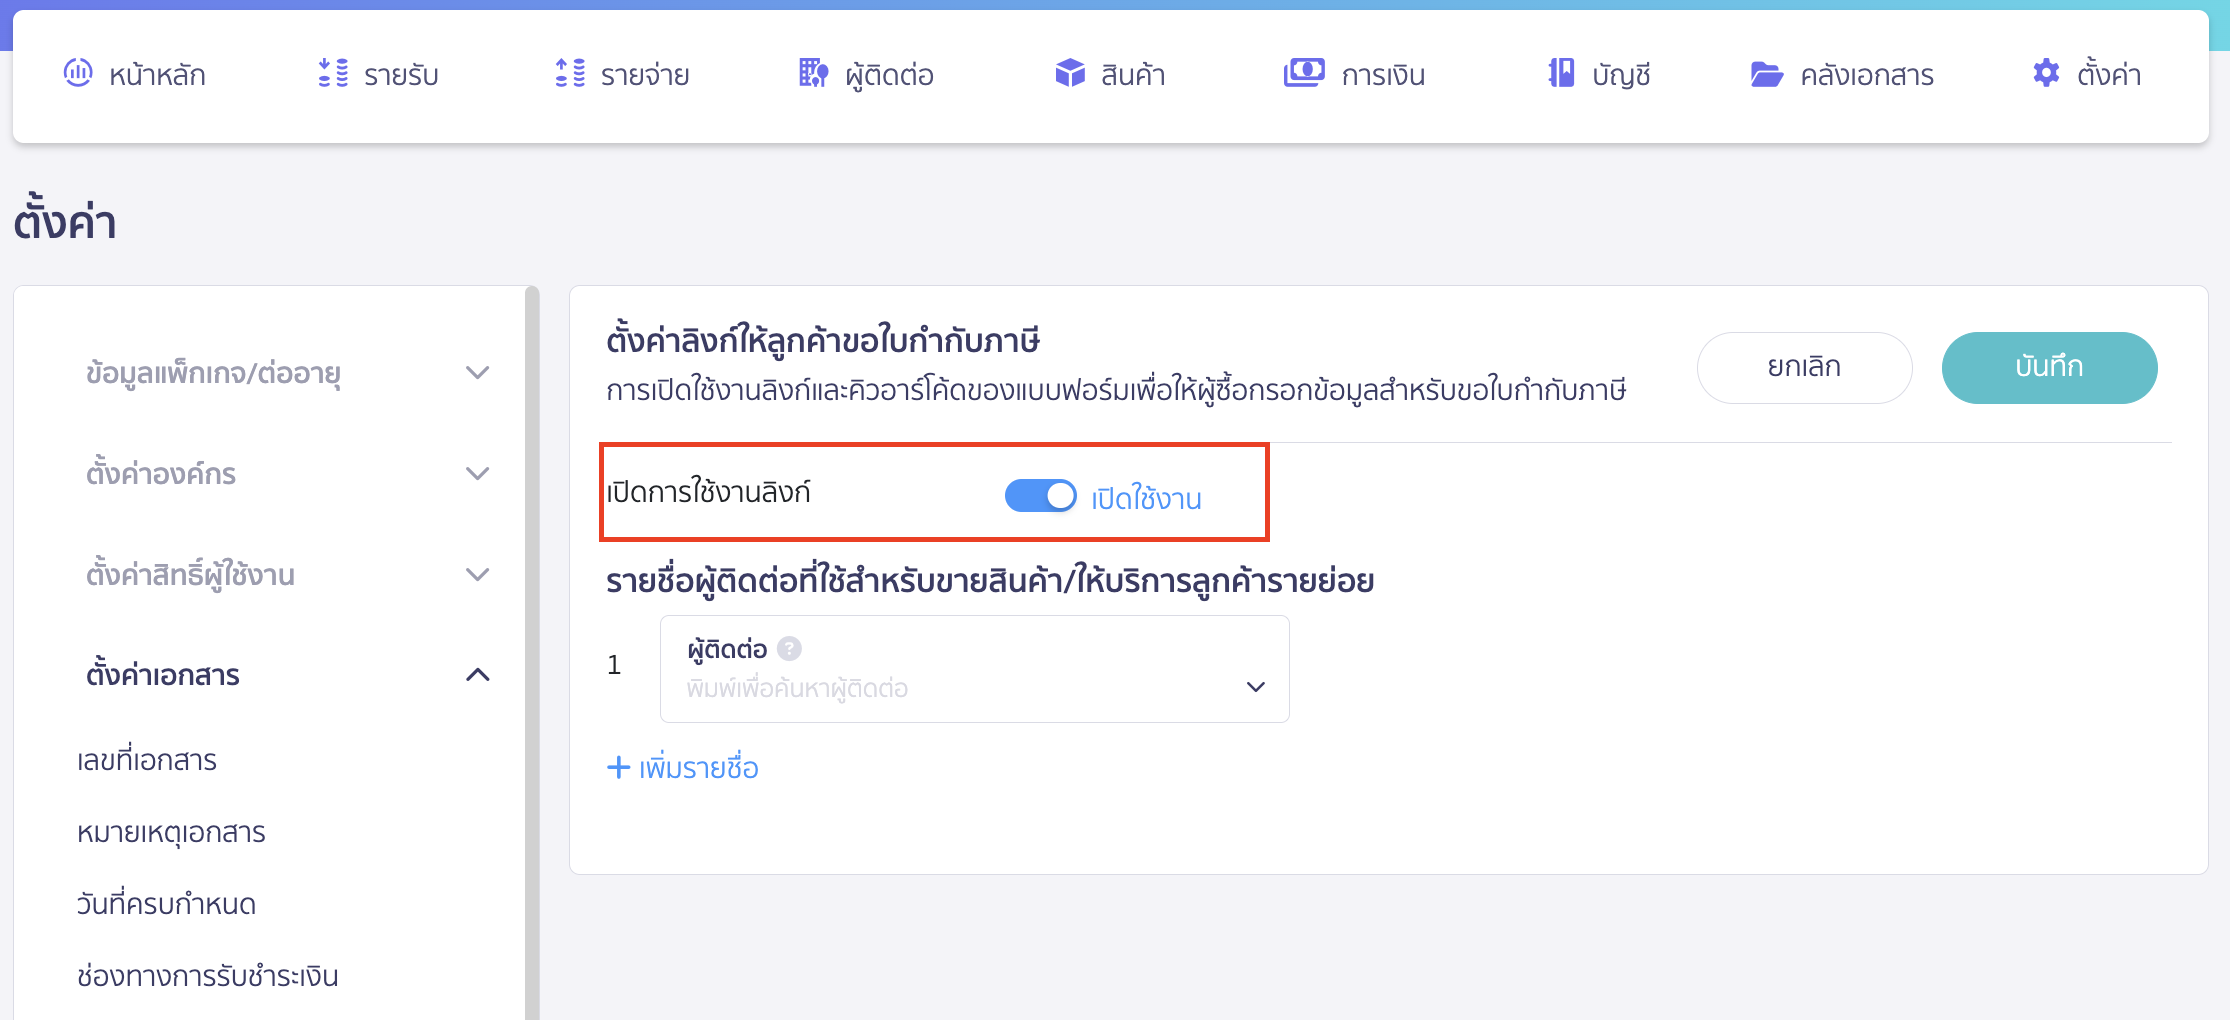Select the คลังเอกสาร document storage folder icon
The image size is (2230, 1020).
point(1768,73)
